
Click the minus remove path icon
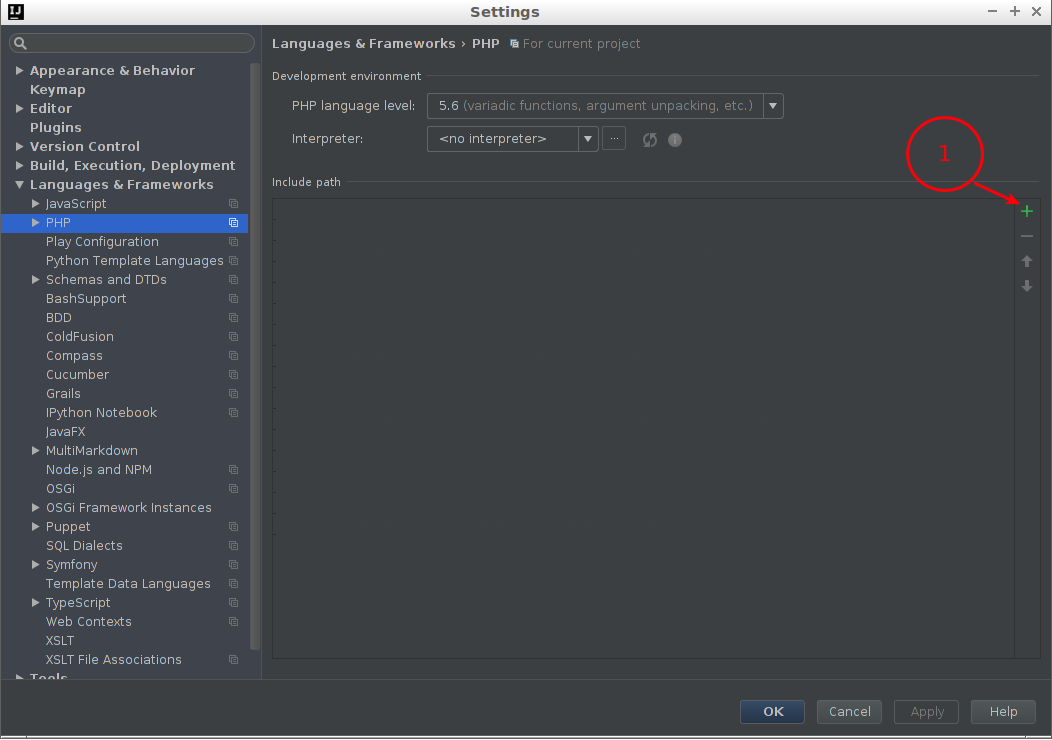point(1027,236)
